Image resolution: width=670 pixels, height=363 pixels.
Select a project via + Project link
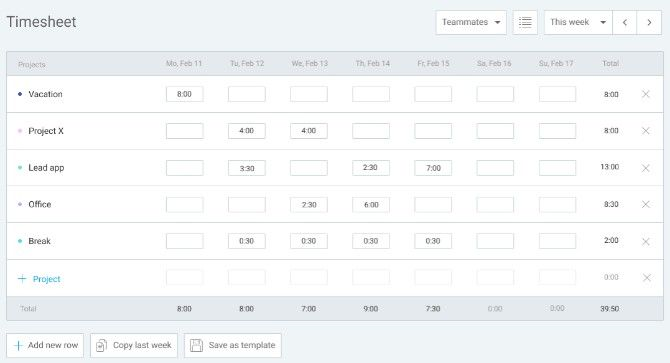point(39,279)
